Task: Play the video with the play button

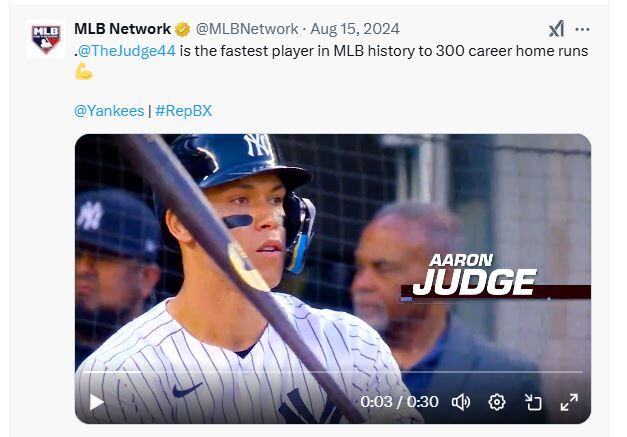Action: click(97, 402)
